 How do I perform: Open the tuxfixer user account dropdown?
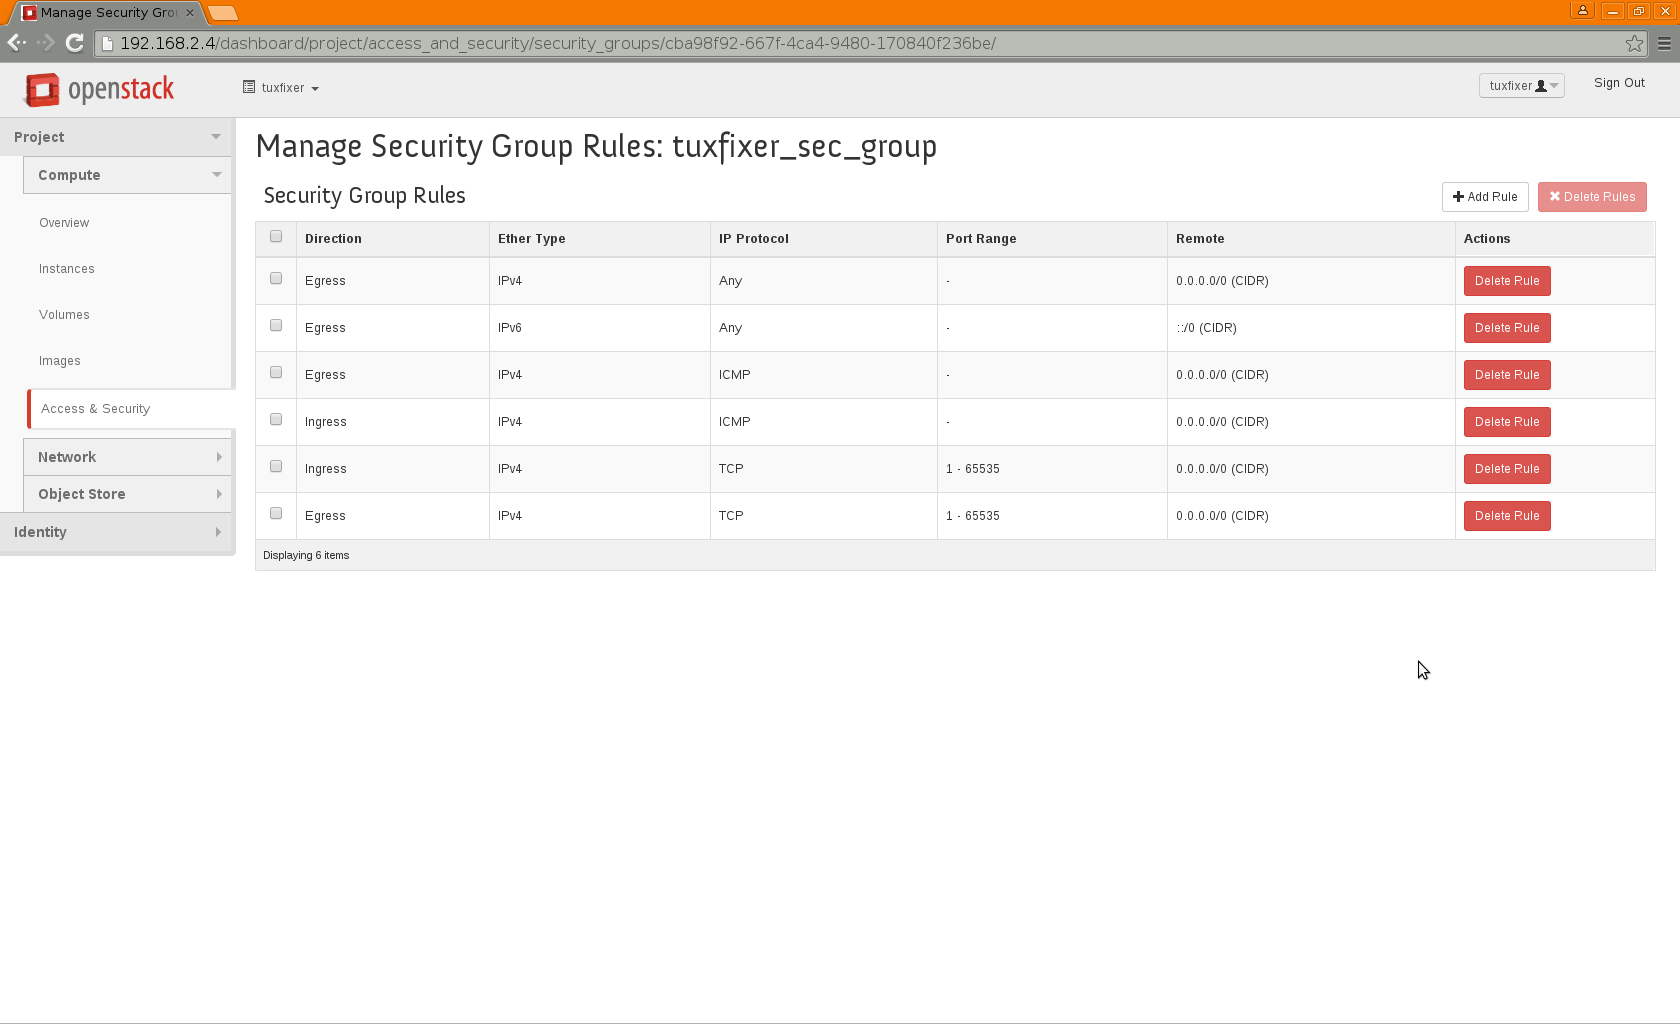click(1521, 86)
